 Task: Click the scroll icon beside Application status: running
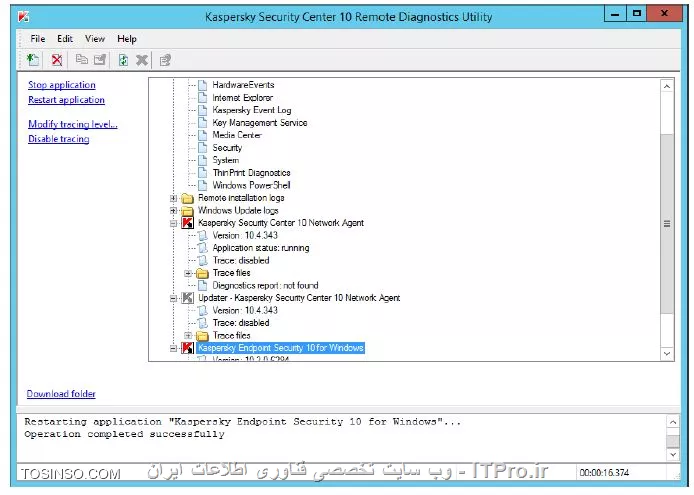pyautogui.click(x=202, y=248)
